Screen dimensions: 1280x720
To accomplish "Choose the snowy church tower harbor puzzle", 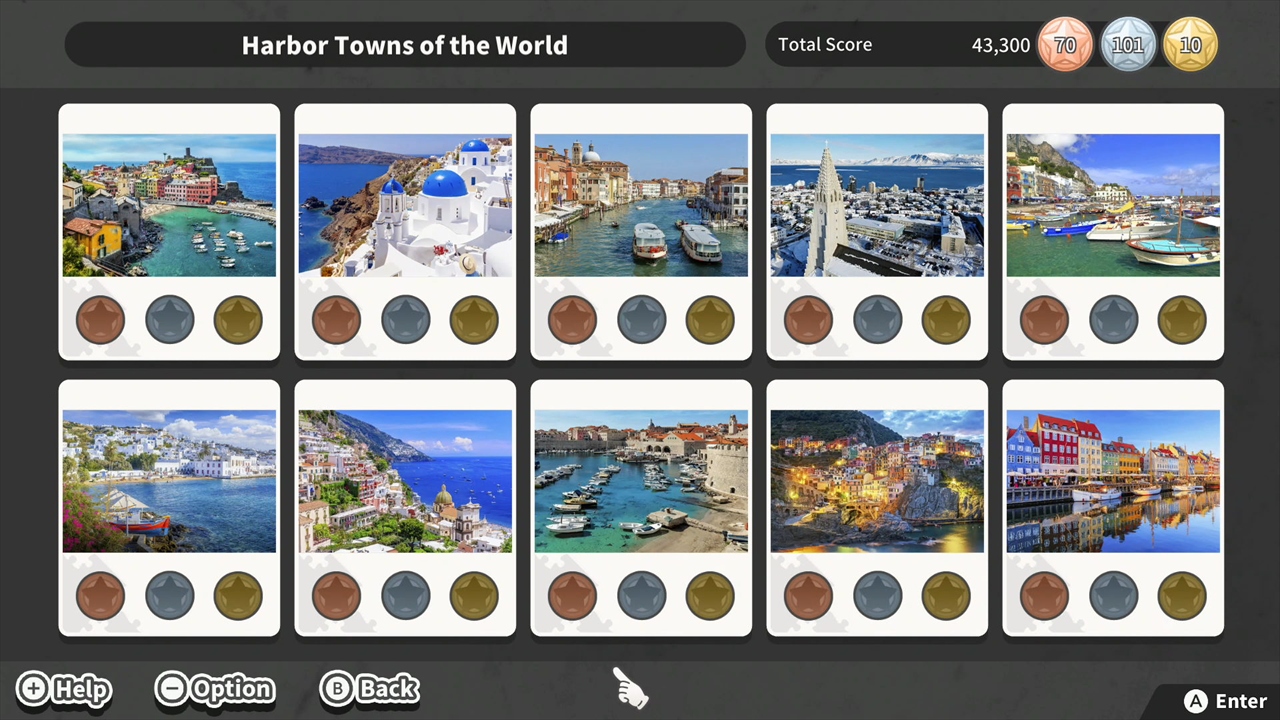I will [877, 205].
